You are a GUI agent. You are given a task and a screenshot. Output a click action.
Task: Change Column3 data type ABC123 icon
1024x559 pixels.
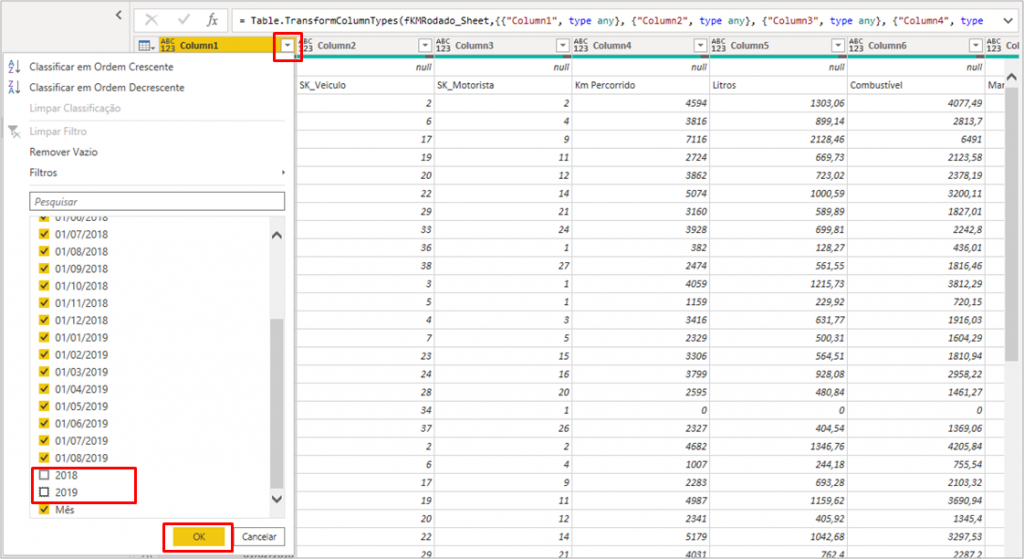click(x=443, y=45)
